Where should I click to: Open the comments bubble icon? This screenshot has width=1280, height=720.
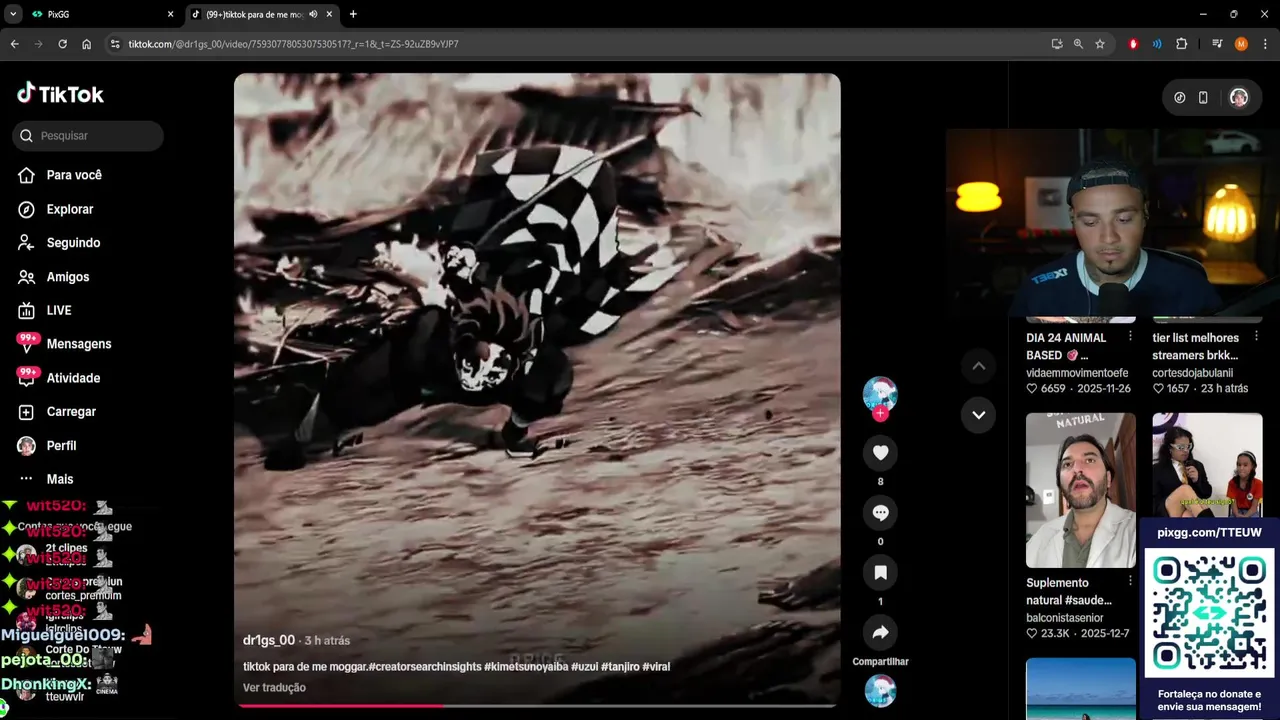(880, 513)
